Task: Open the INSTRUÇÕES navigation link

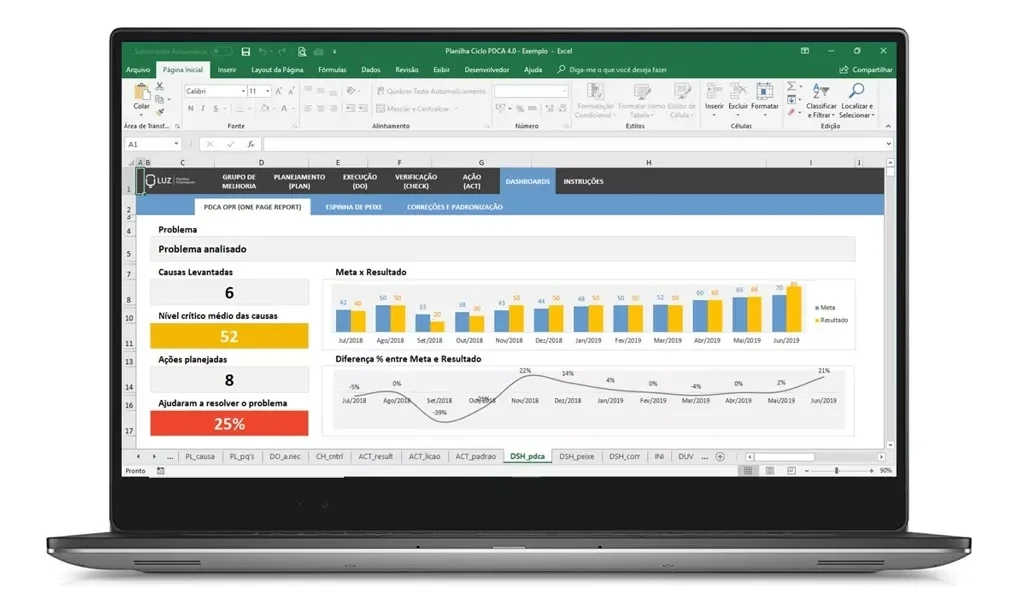Action: (x=583, y=182)
